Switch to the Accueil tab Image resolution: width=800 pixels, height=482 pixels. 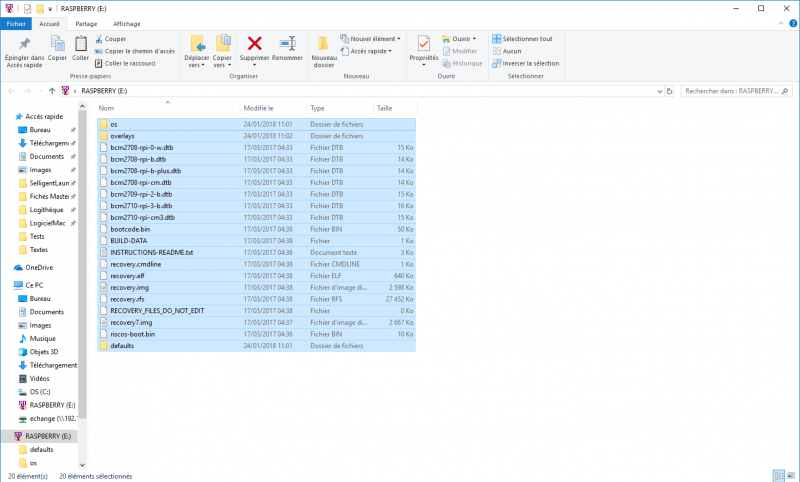(49, 23)
